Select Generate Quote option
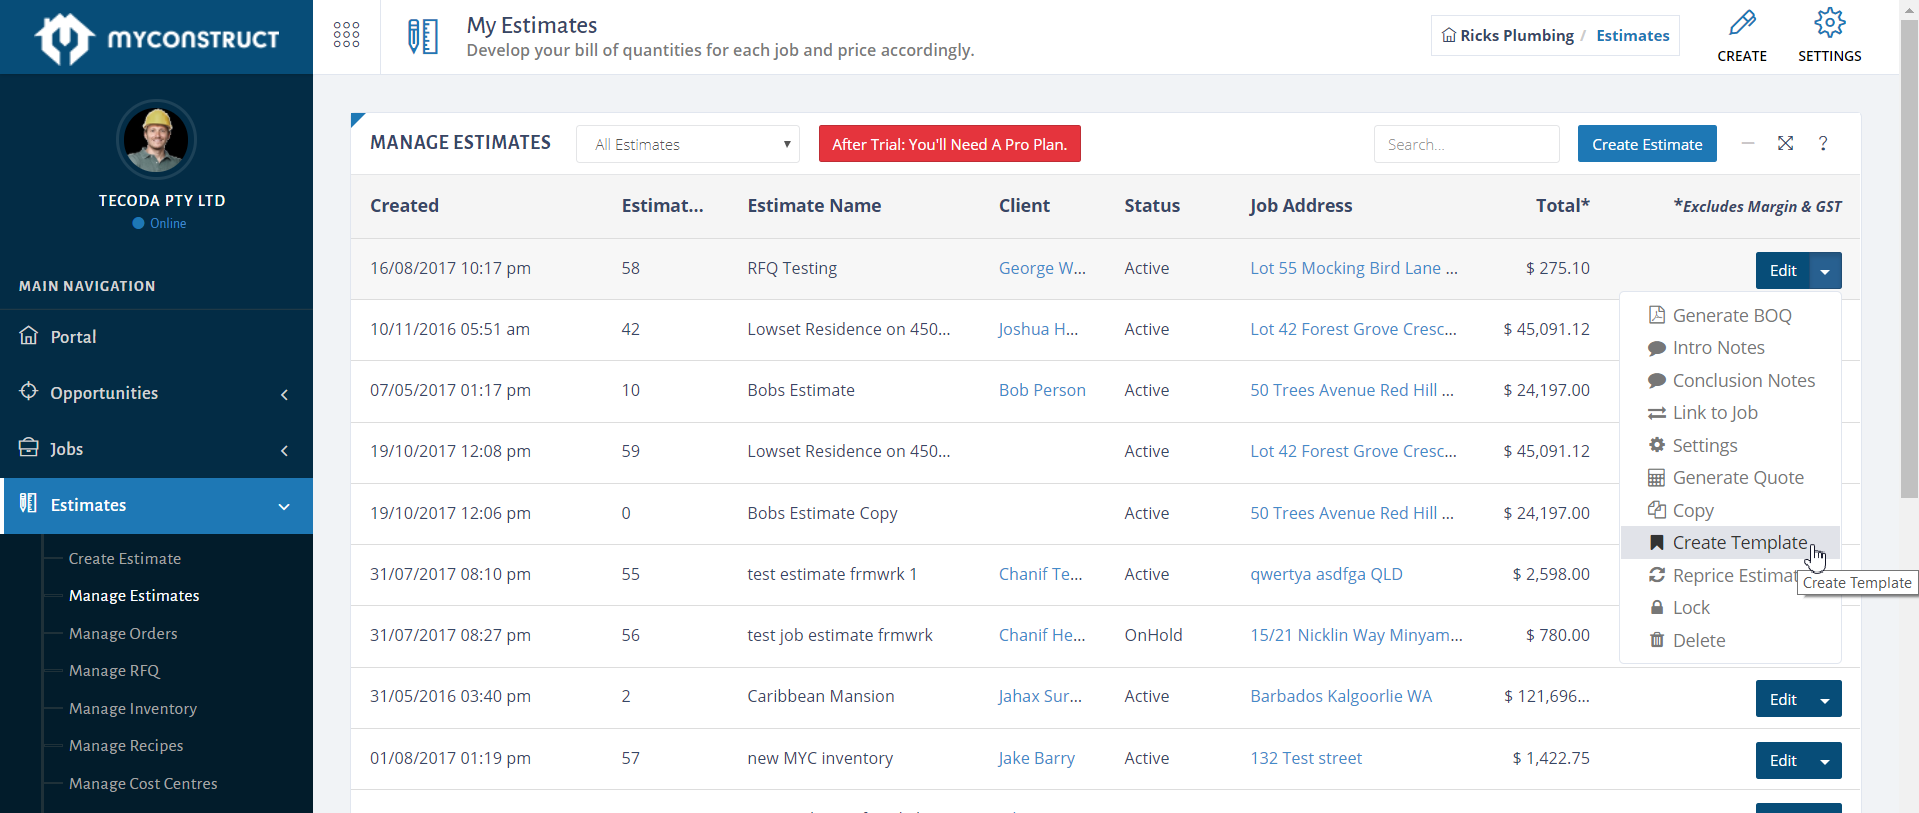Screen dimensions: 1919x813 (1730, 478)
